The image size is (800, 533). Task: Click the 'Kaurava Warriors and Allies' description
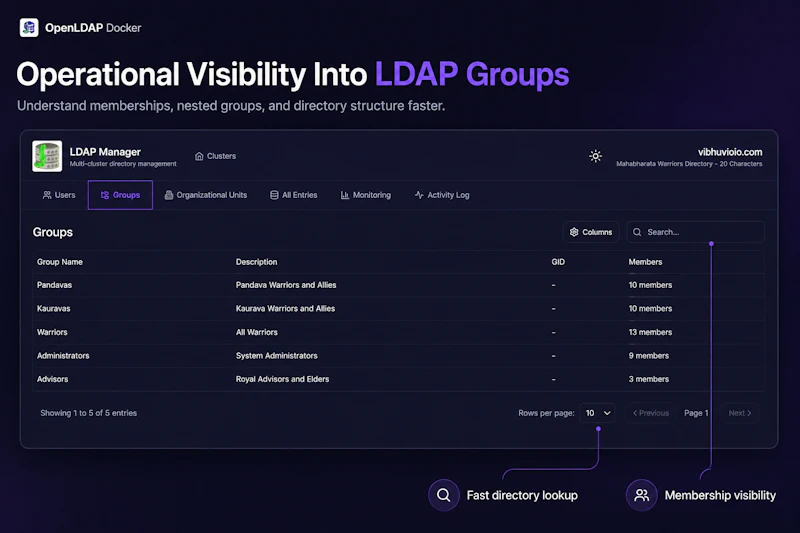(x=285, y=309)
